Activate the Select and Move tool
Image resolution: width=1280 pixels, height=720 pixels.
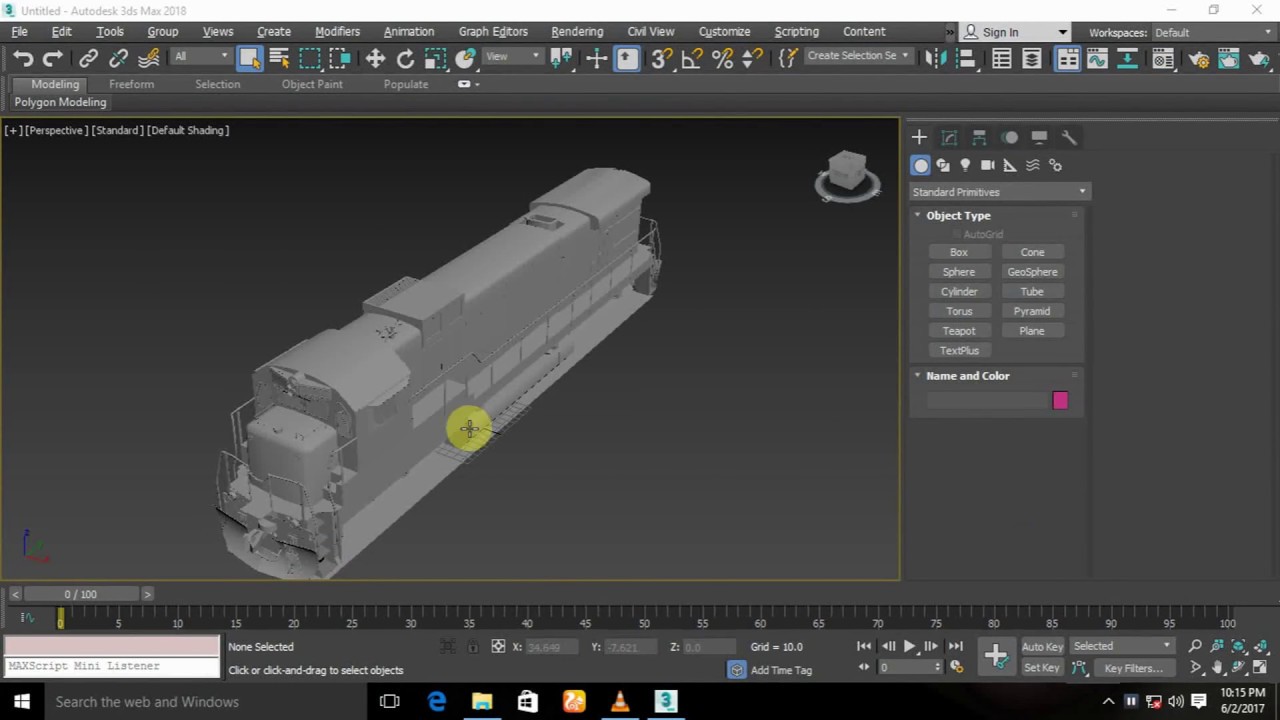pos(375,59)
